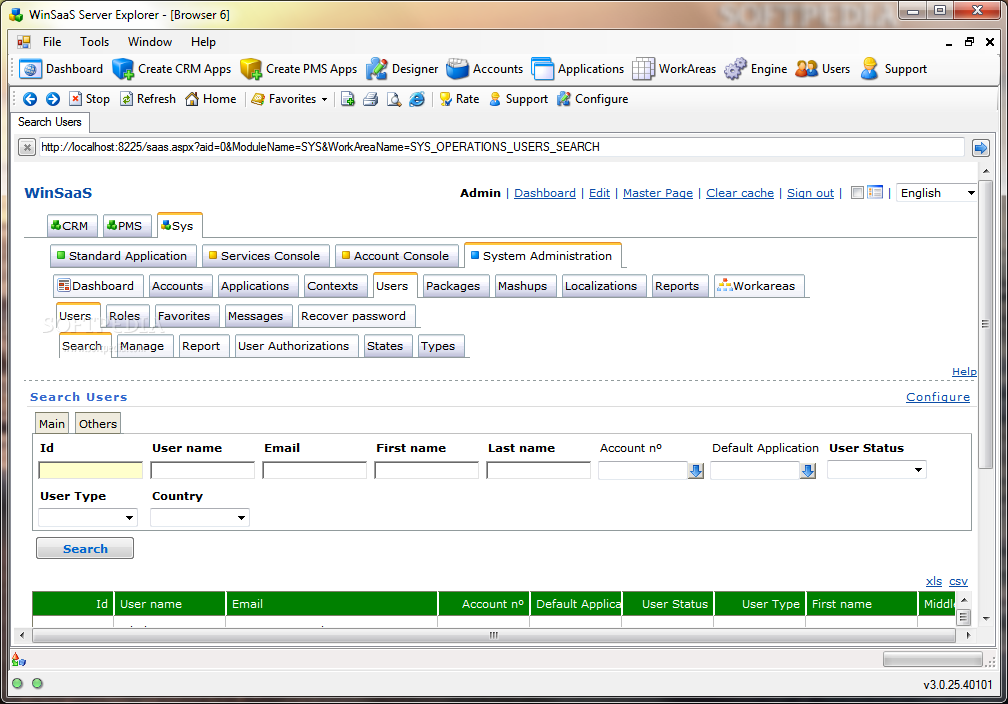Screen dimensions: 1008x704
Task: Open the Designer tool
Action: tap(402, 69)
